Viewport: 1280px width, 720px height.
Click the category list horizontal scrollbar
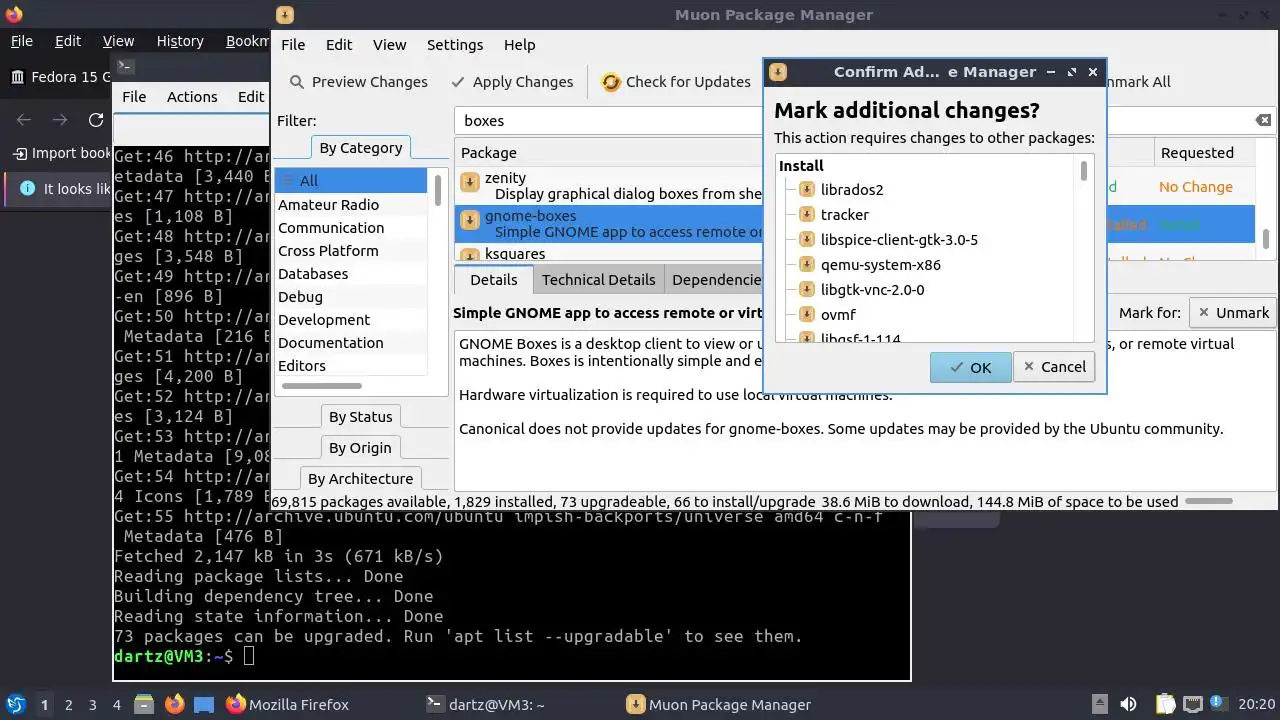[321, 386]
